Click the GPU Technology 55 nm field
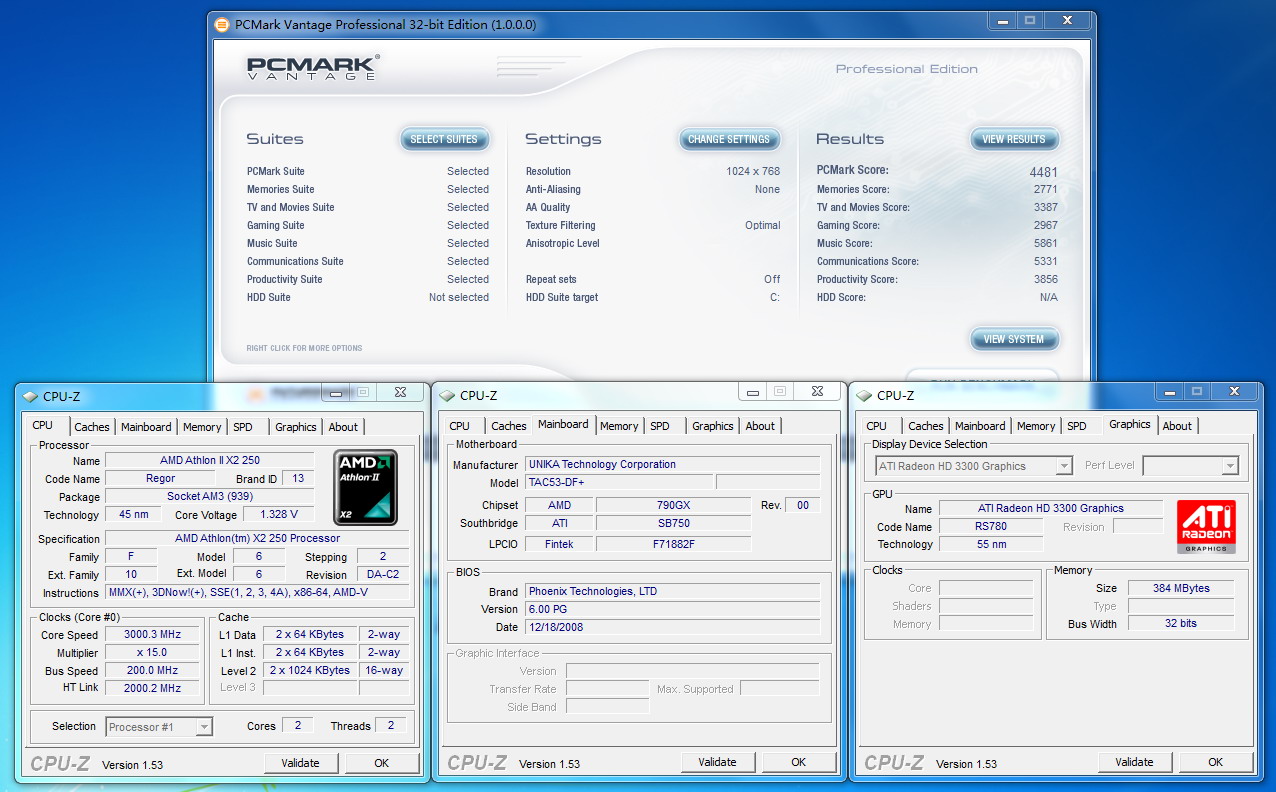Viewport: 1276px width, 792px height. click(990, 544)
